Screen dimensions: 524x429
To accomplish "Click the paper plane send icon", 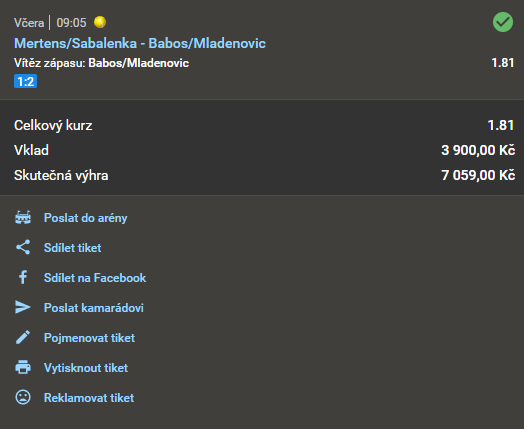I will tap(23, 307).
